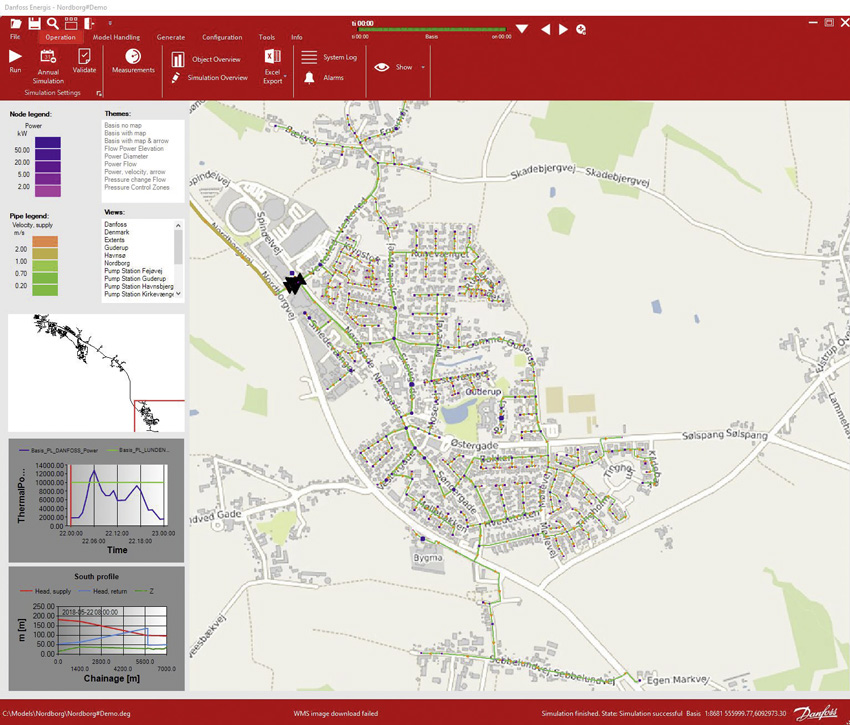Click the save floppy disk icon

tap(34, 23)
